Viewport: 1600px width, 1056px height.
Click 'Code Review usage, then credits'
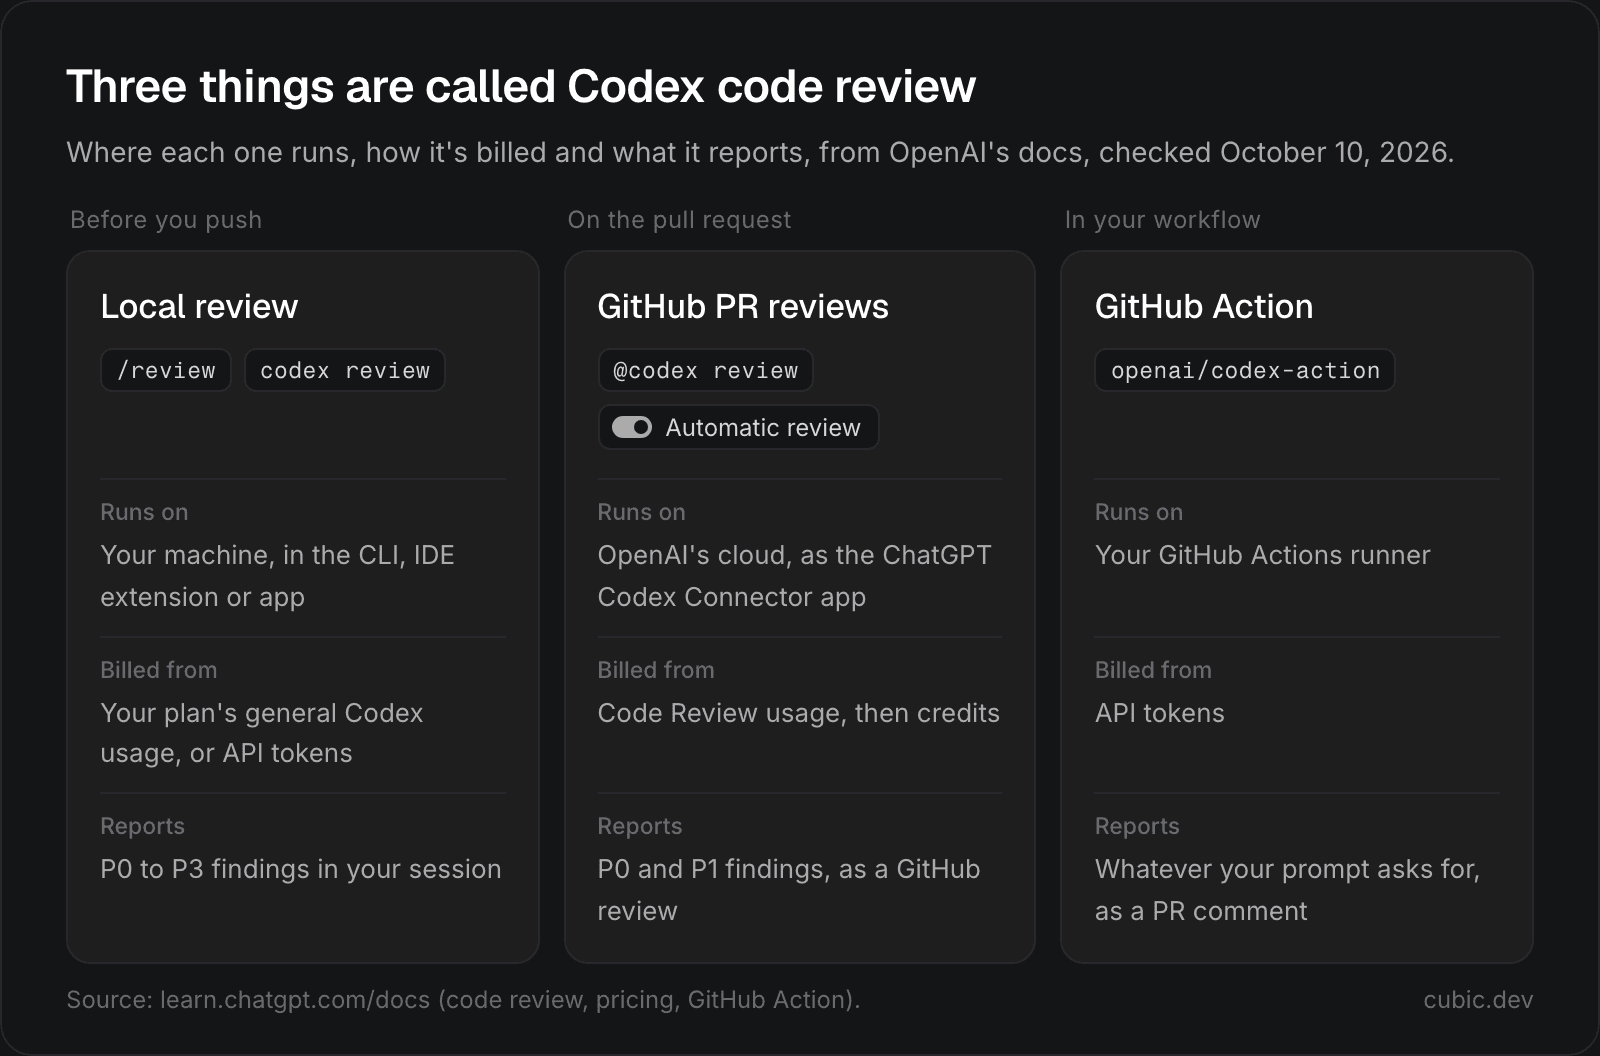pyautogui.click(x=798, y=713)
